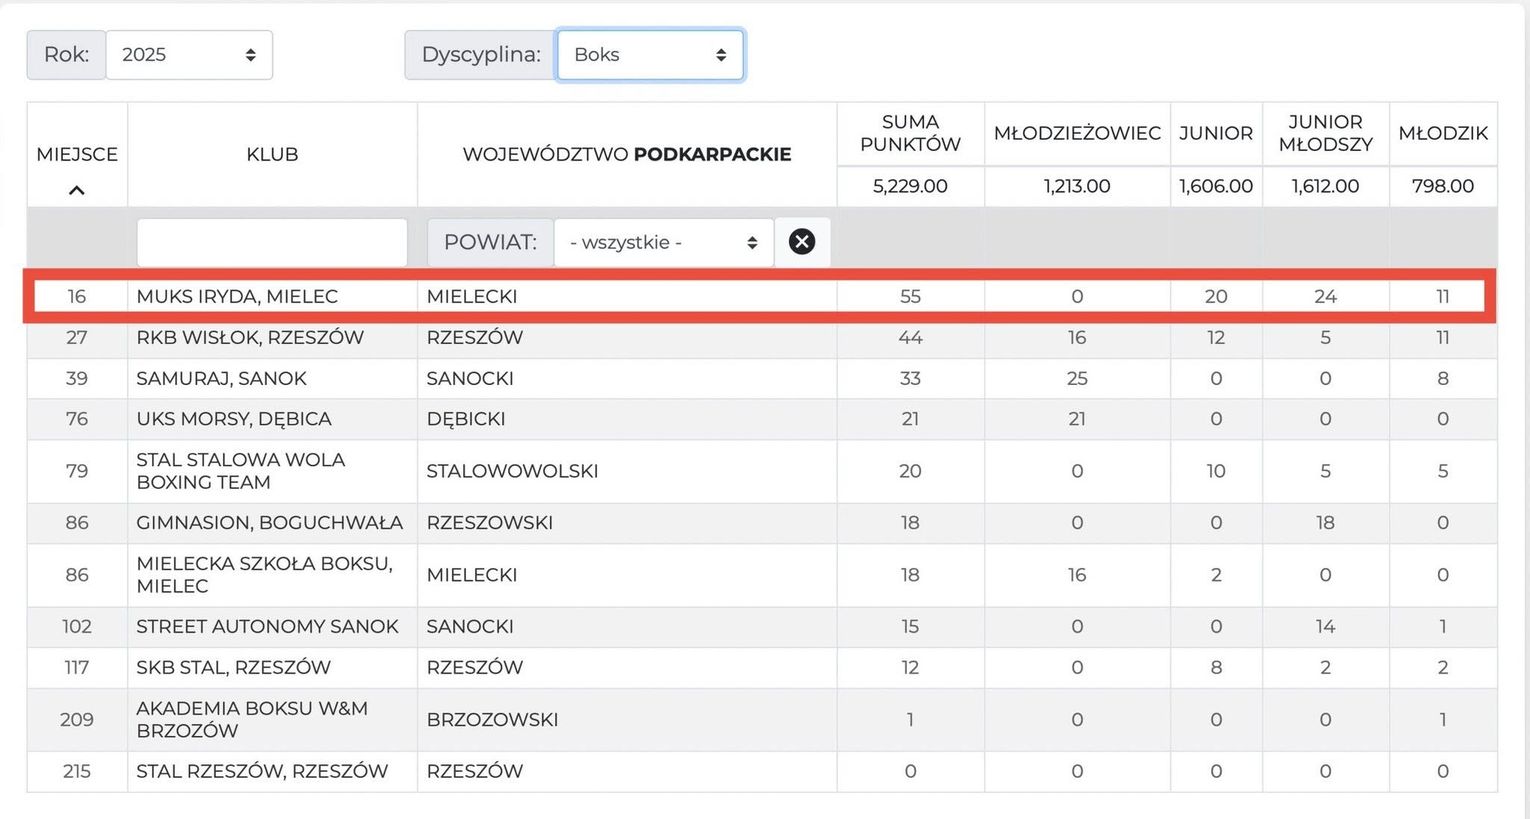The image size is (1530, 819).
Task: Click AKADEMIA BOKSU W&M BRZOZÓW entry
Action: tap(252, 719)
